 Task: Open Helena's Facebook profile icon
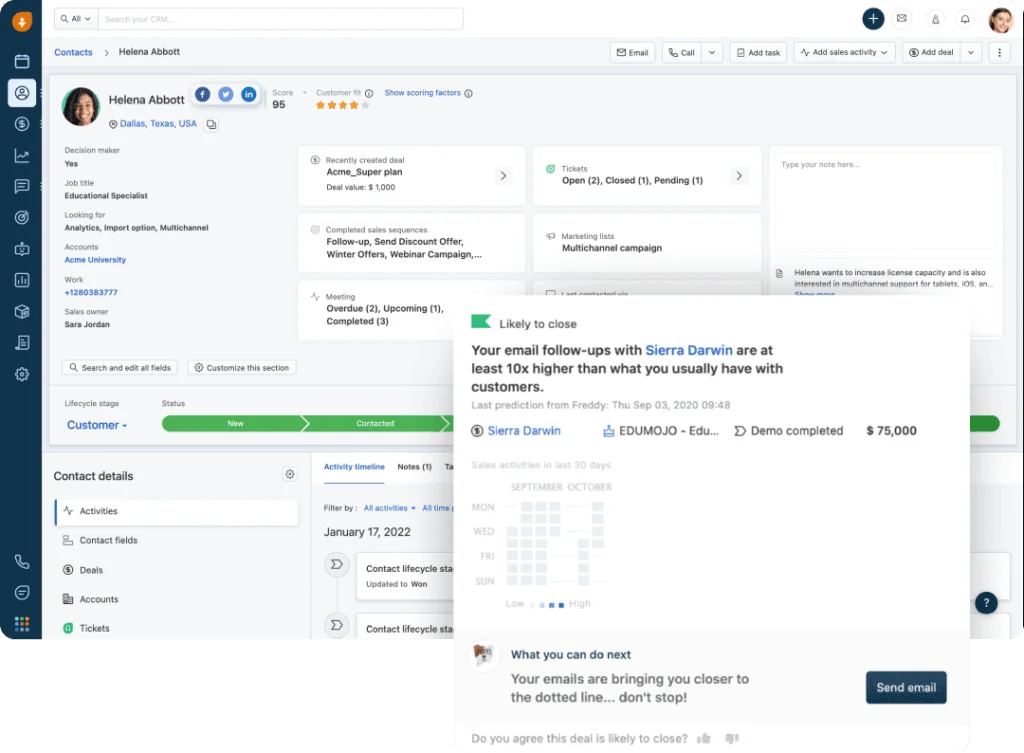pos(203,95)
